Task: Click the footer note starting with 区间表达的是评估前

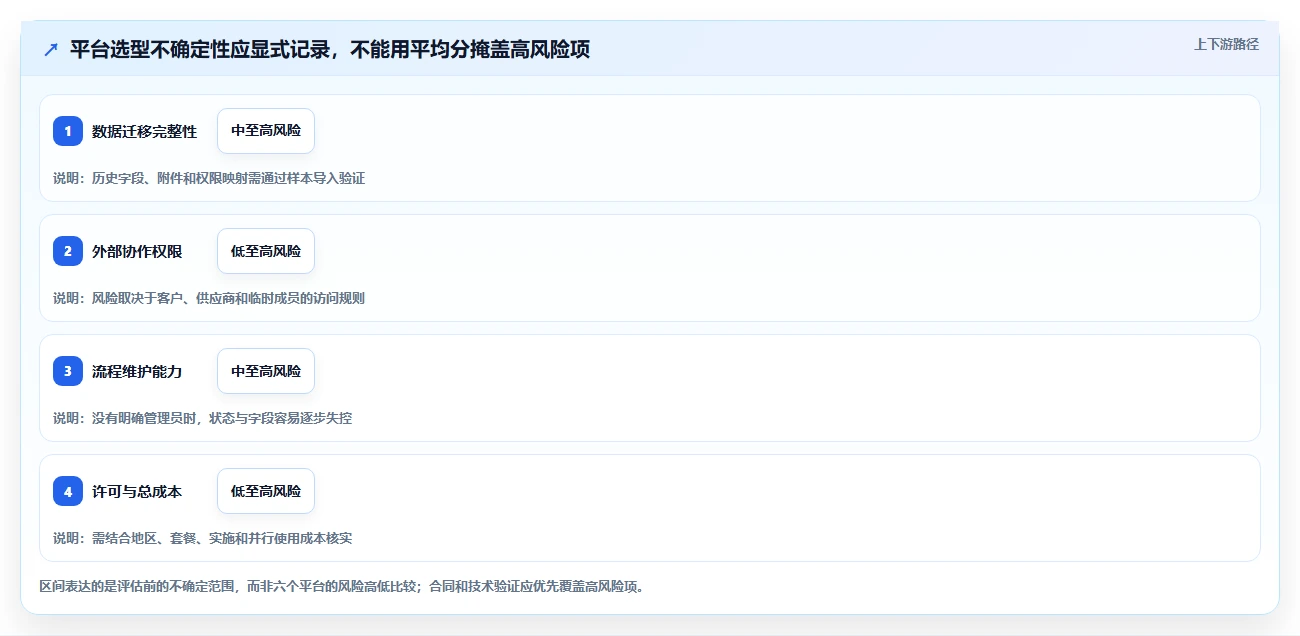Action: click(x=343, y=586)
